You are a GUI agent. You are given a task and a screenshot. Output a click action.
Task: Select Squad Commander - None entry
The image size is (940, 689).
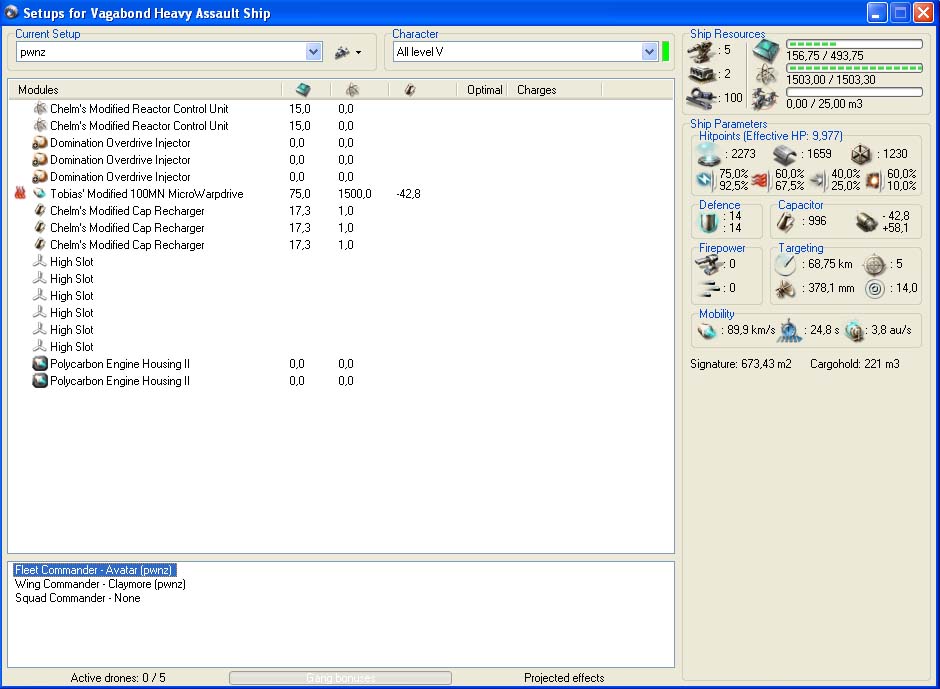[77, 598]
